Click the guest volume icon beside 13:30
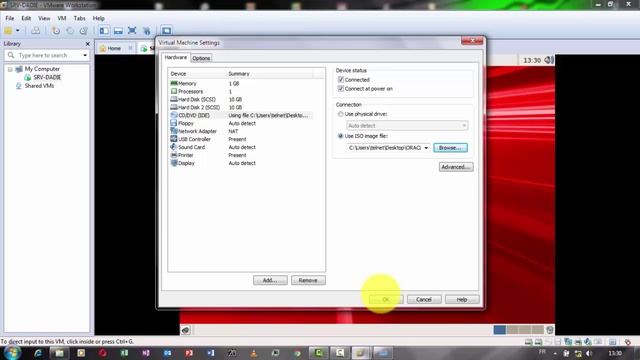 [549, 60]
